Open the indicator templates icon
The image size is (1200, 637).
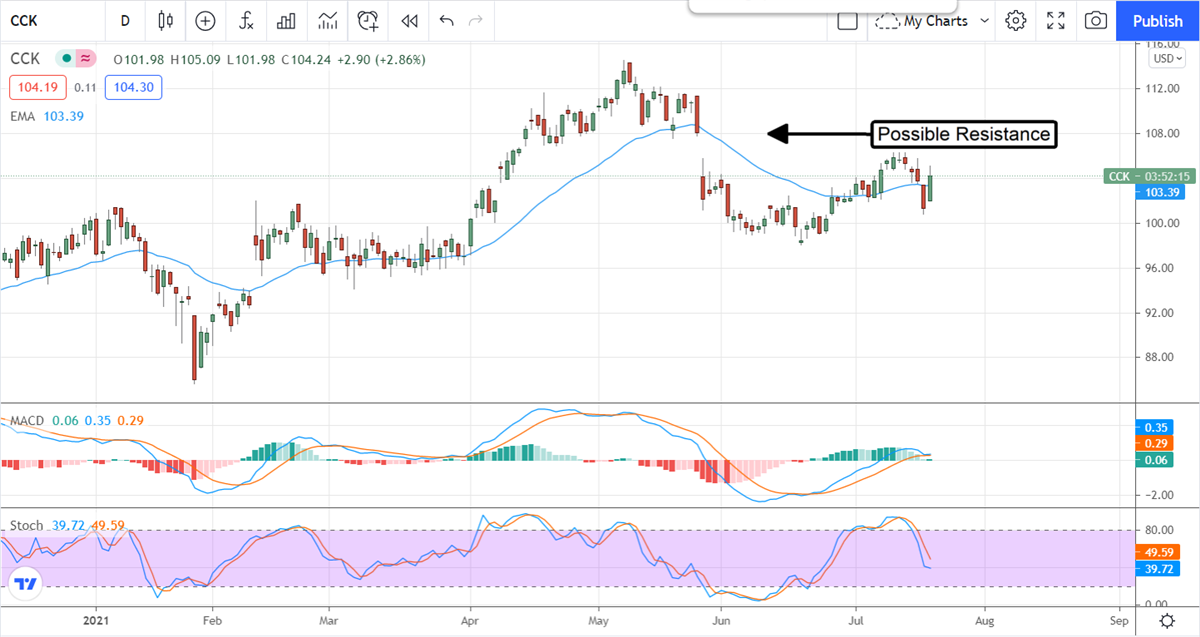327,20
